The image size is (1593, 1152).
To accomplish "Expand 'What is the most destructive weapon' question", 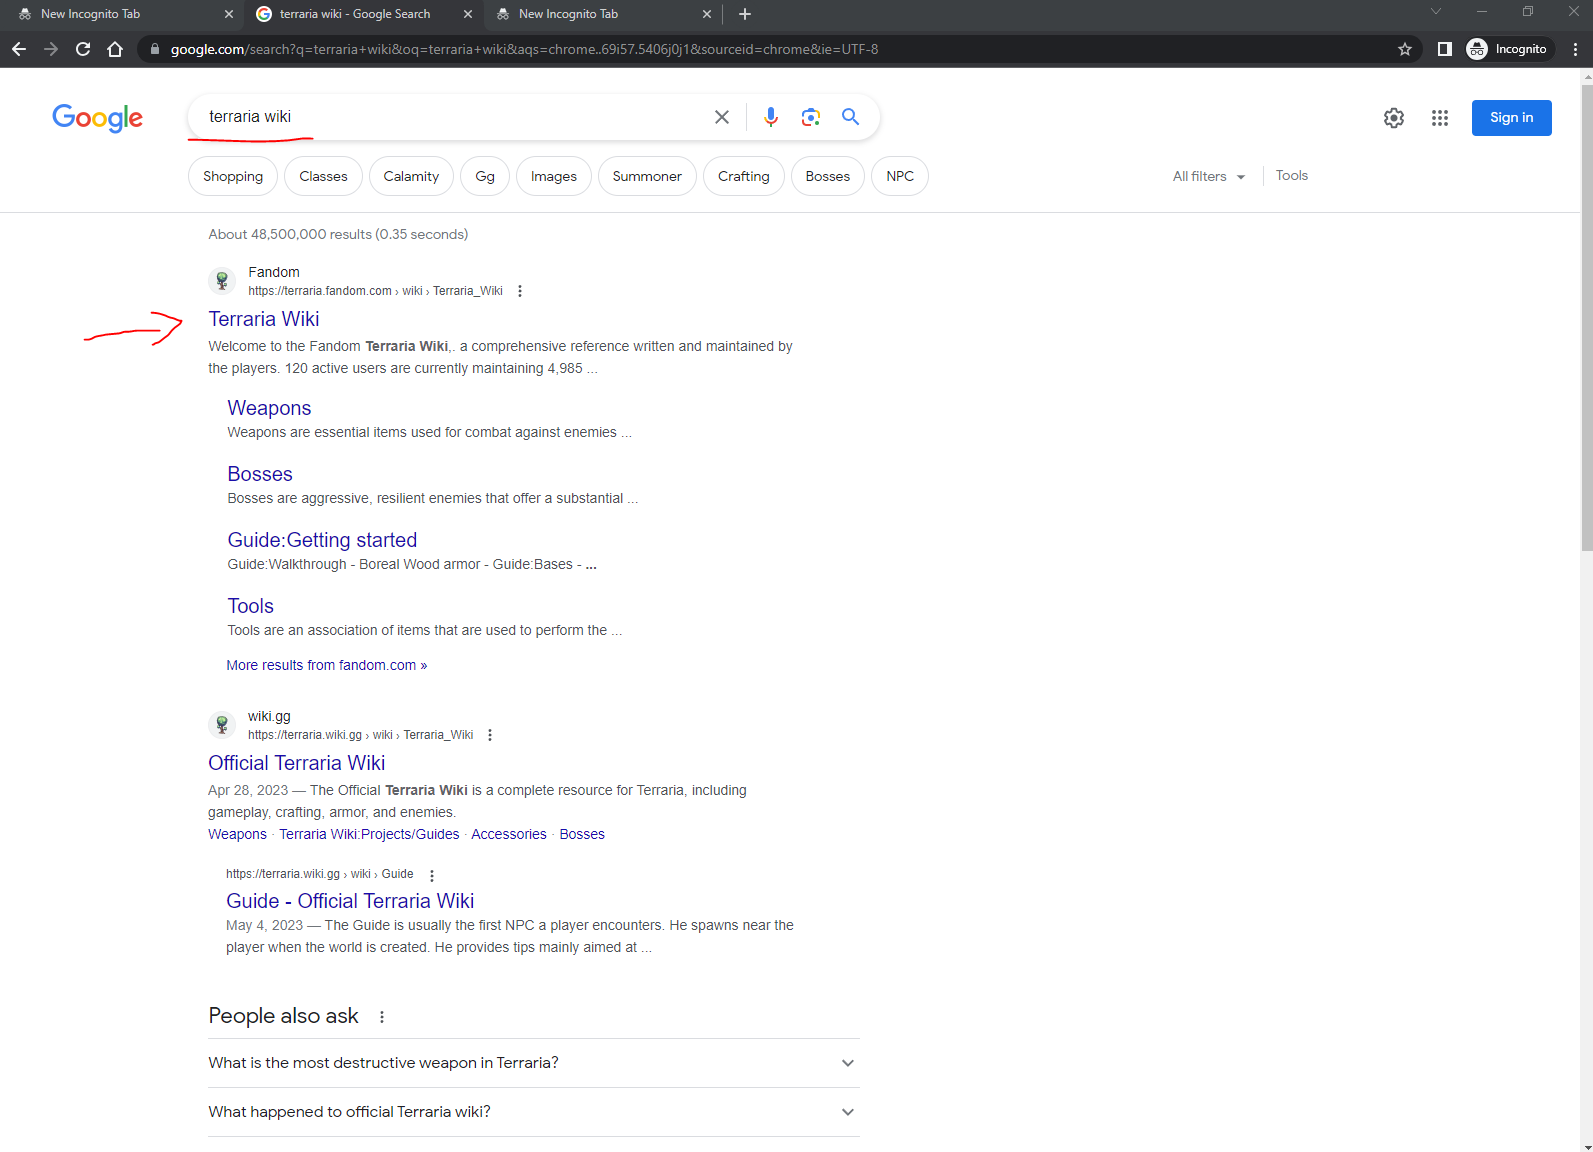I will 534,1063.
